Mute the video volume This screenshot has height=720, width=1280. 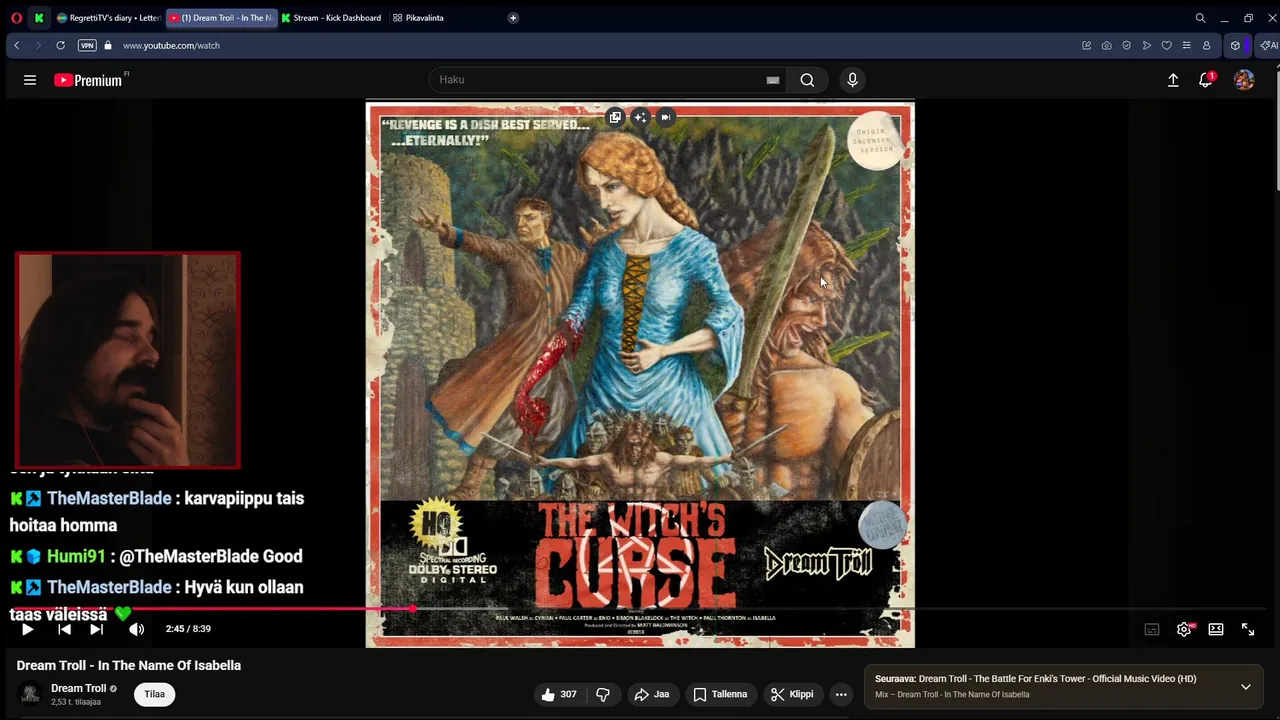coord(137,629)
